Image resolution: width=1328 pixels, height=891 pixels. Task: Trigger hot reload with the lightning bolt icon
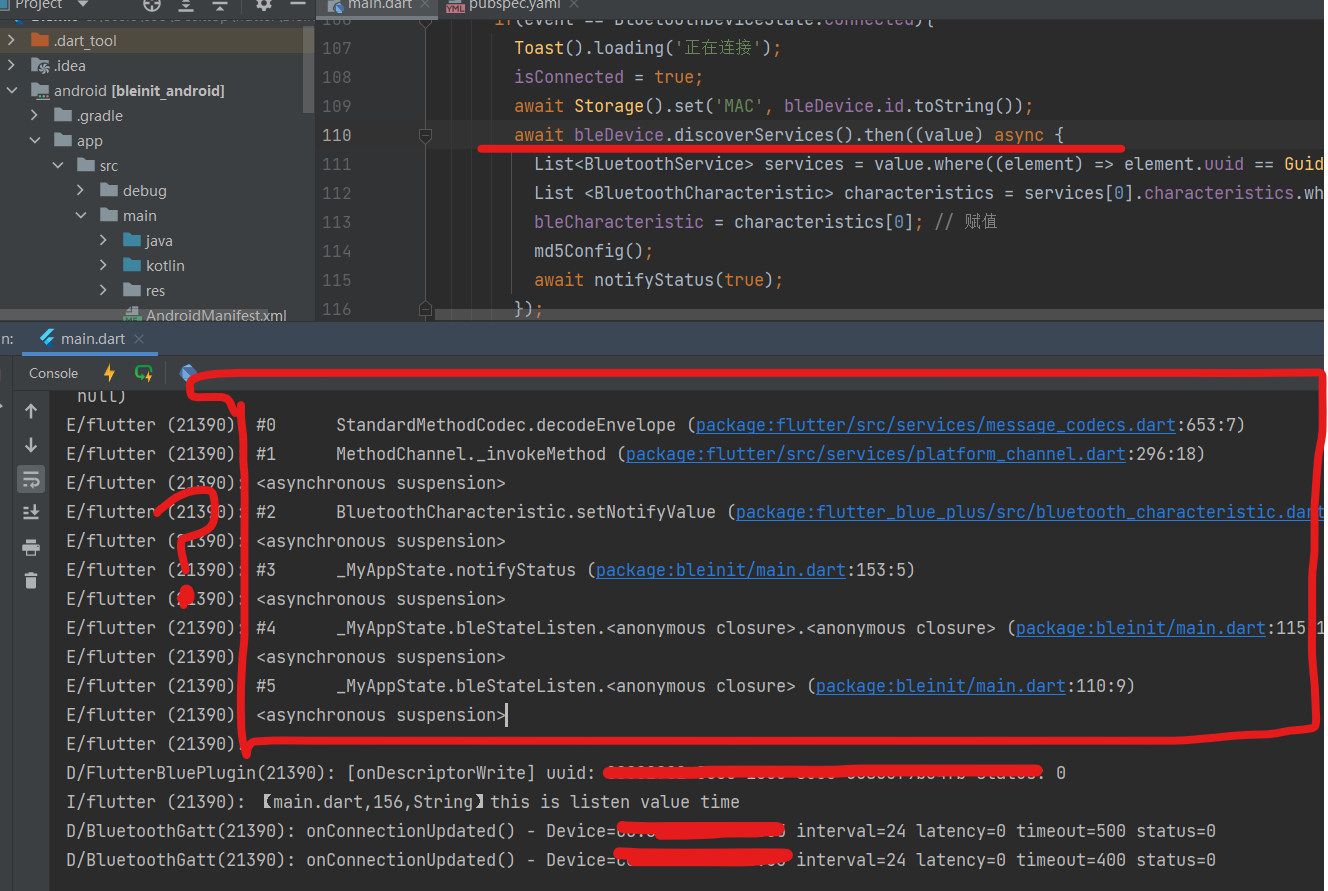[x=108, y=372]
